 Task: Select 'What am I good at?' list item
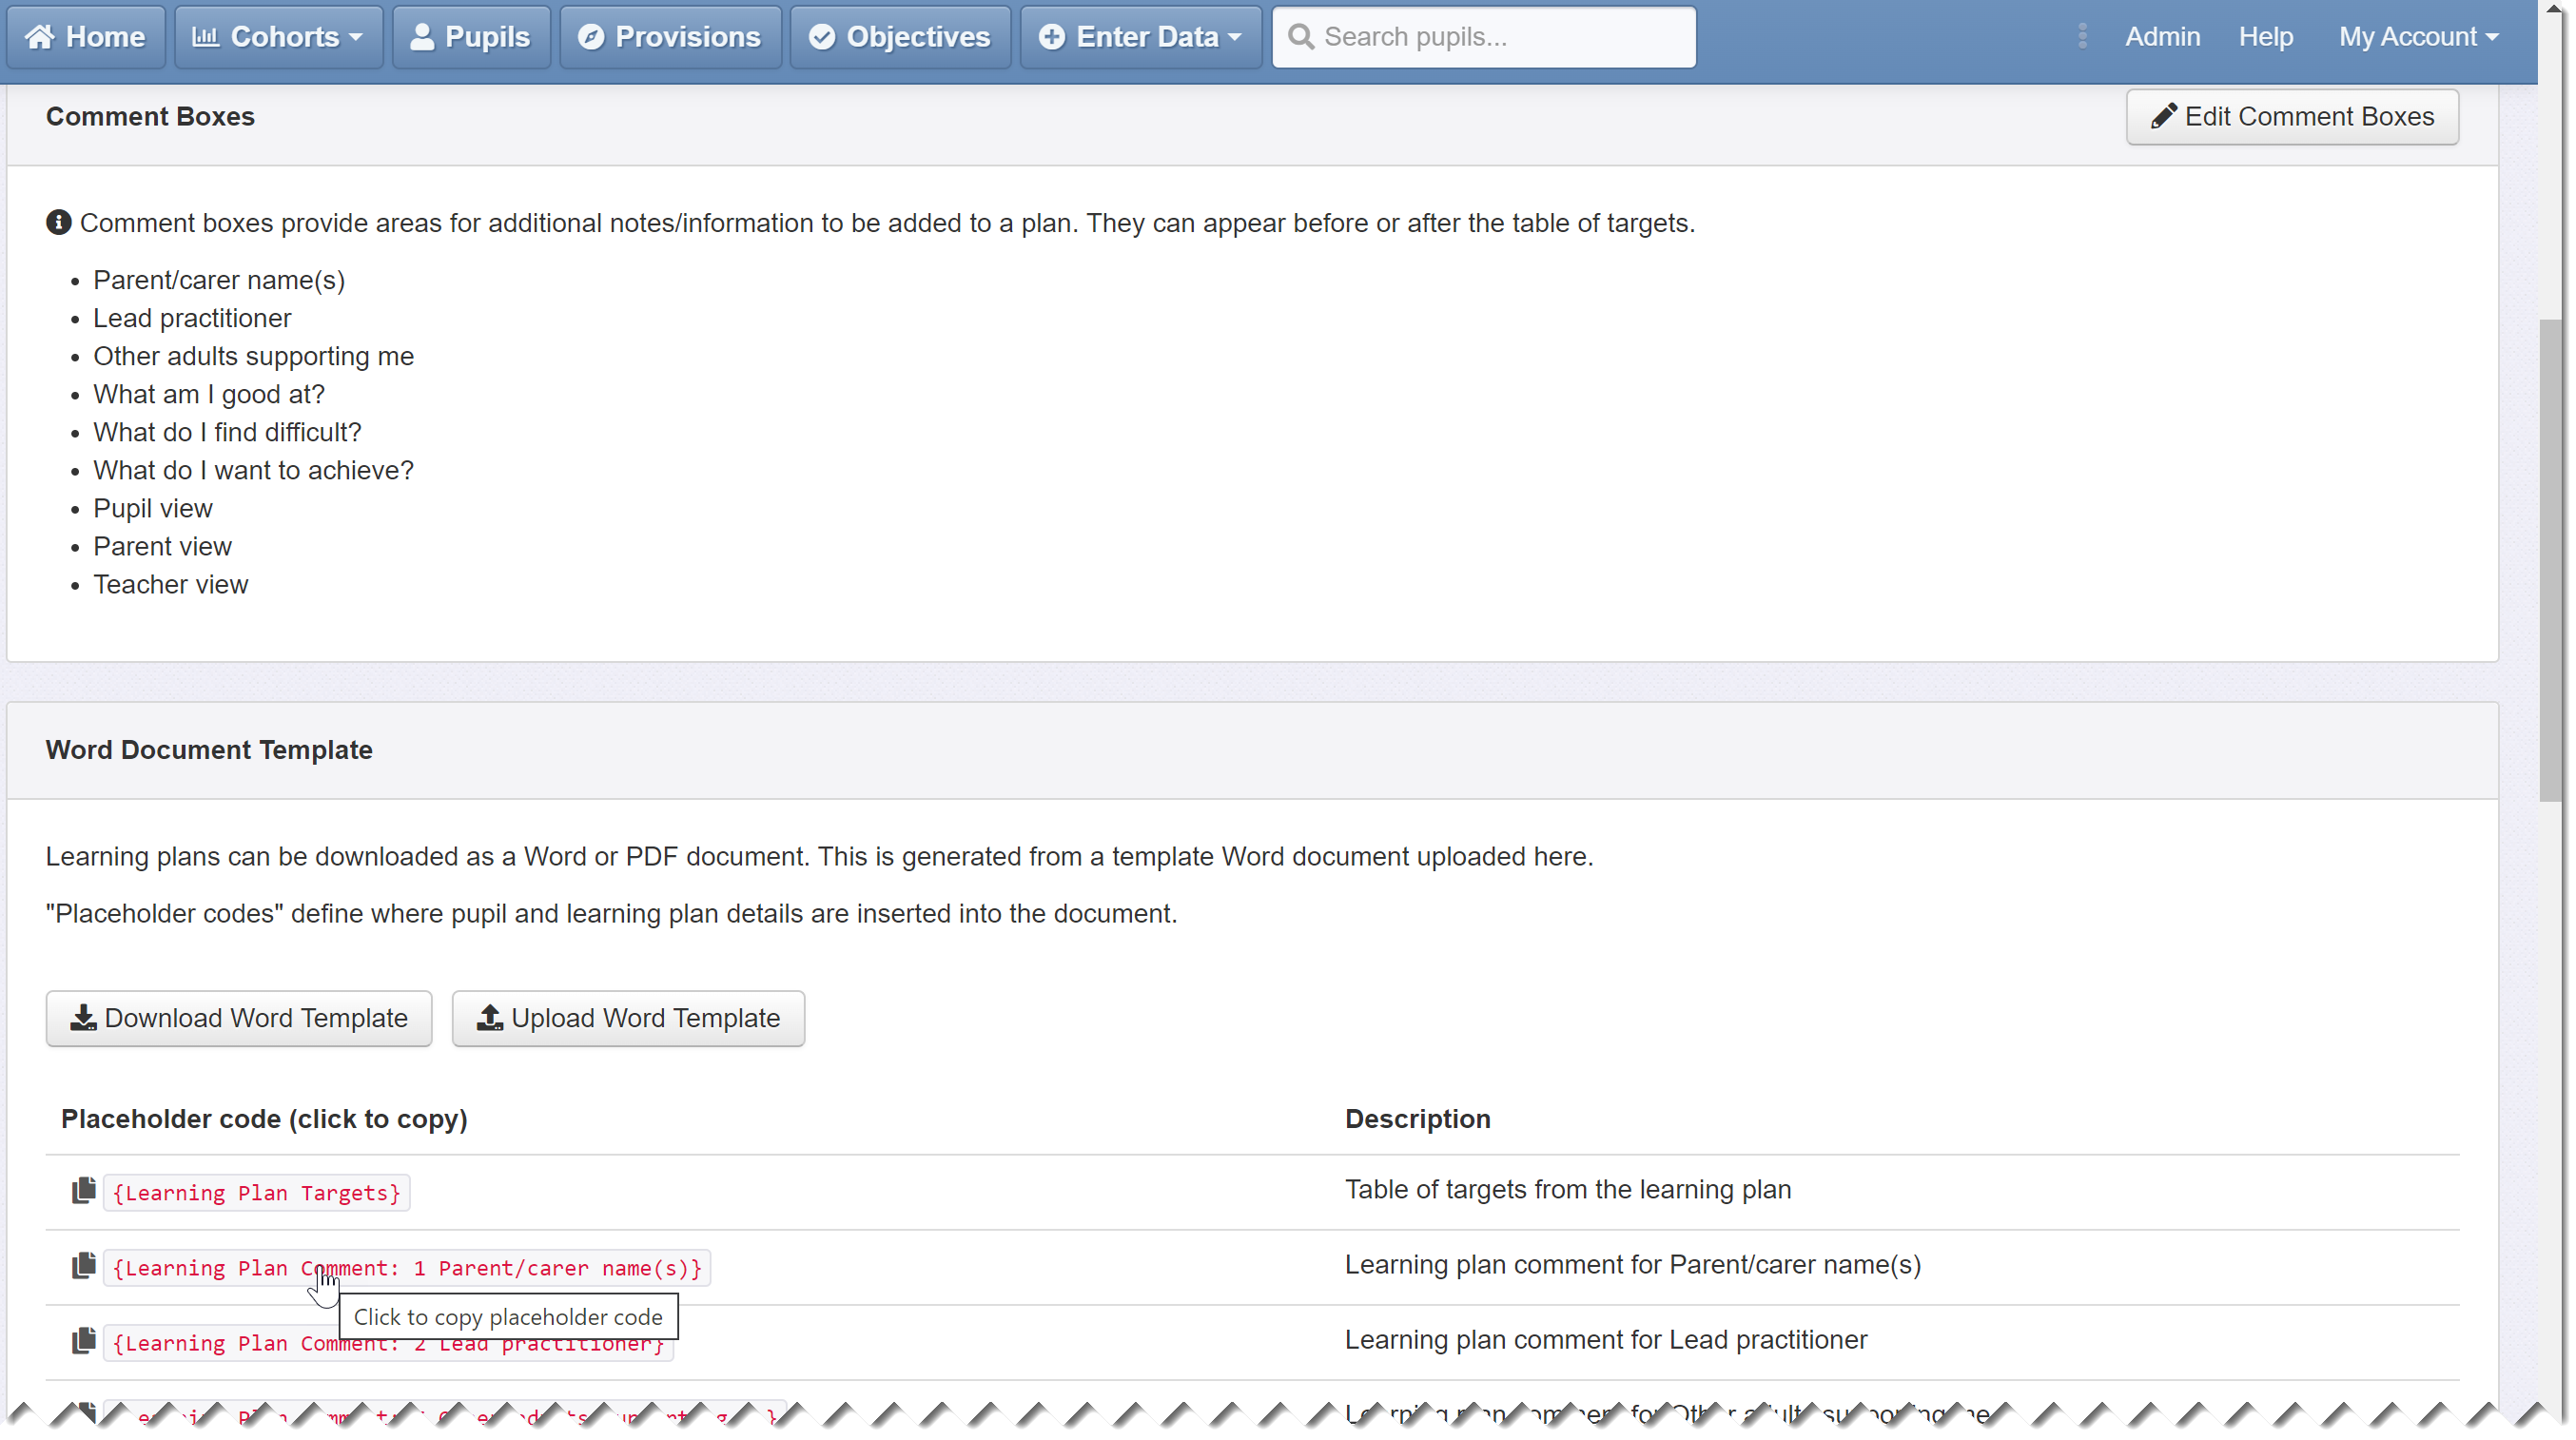tap(209, 394)
